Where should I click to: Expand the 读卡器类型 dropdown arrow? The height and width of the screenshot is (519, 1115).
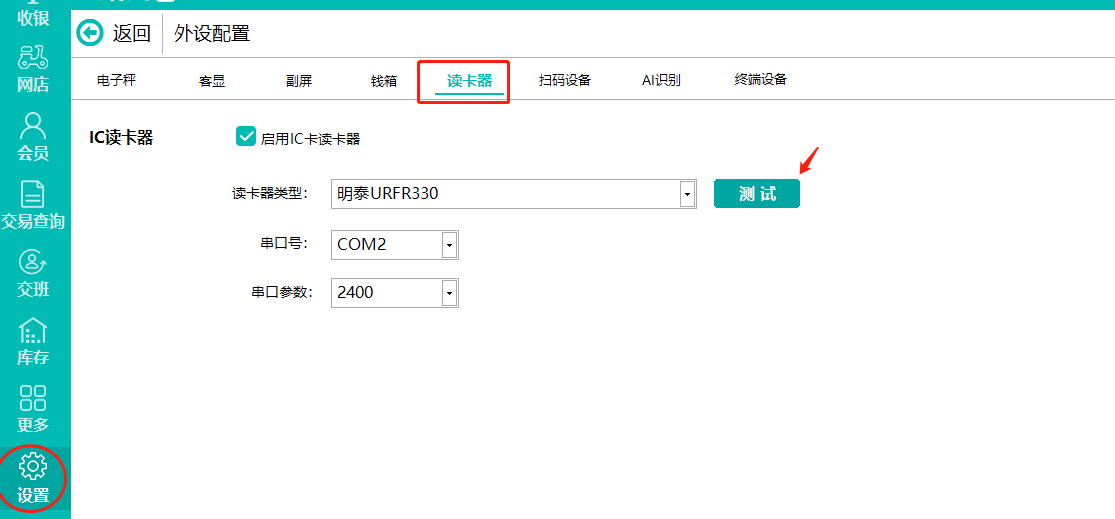tap(687, 193)
